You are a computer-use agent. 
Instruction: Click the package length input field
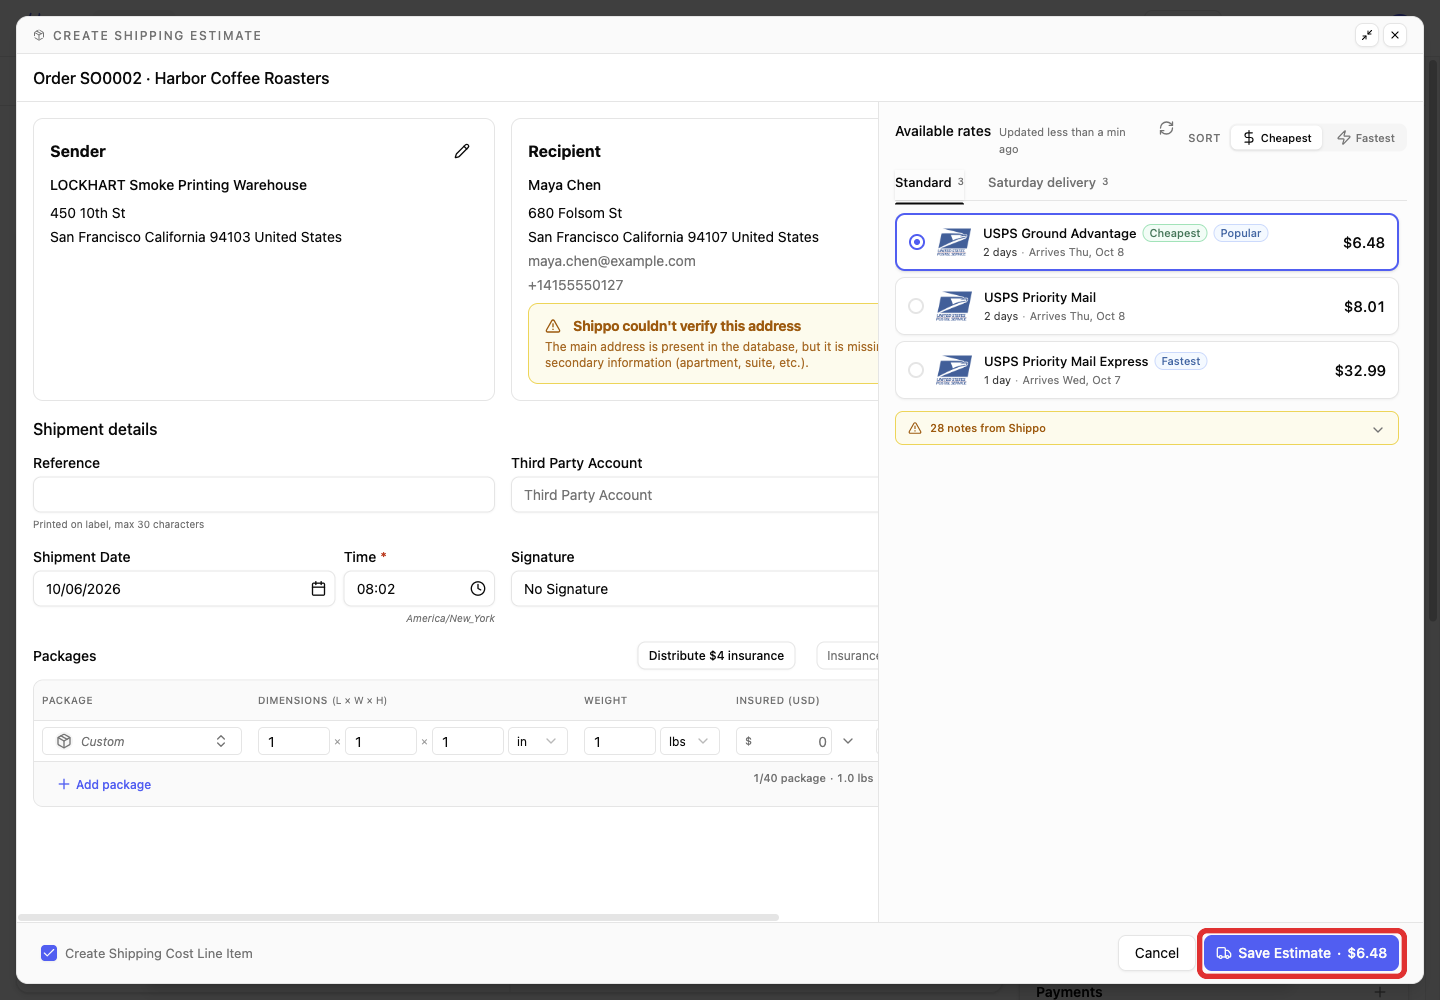point(294,741)
